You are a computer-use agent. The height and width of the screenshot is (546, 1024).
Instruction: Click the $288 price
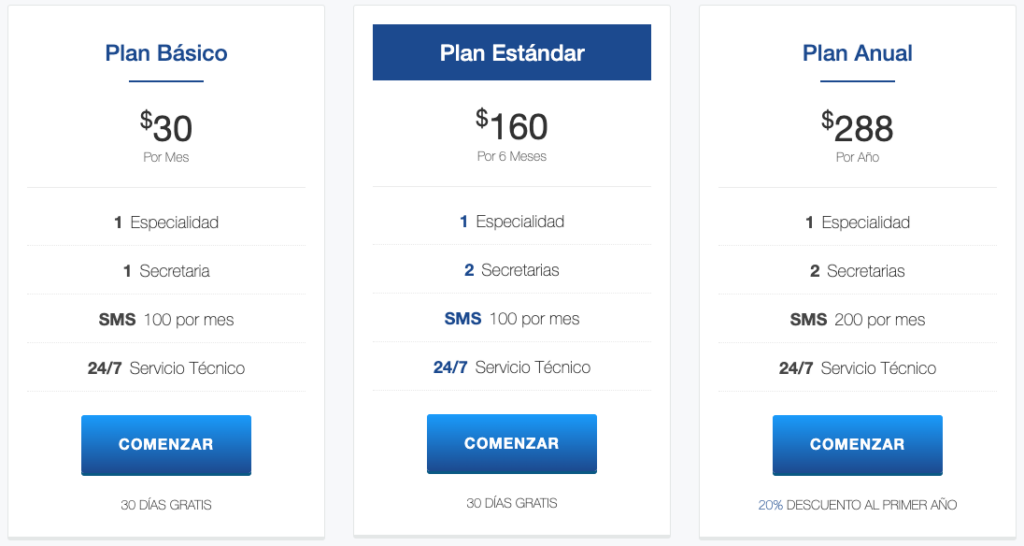pos(857,127)
